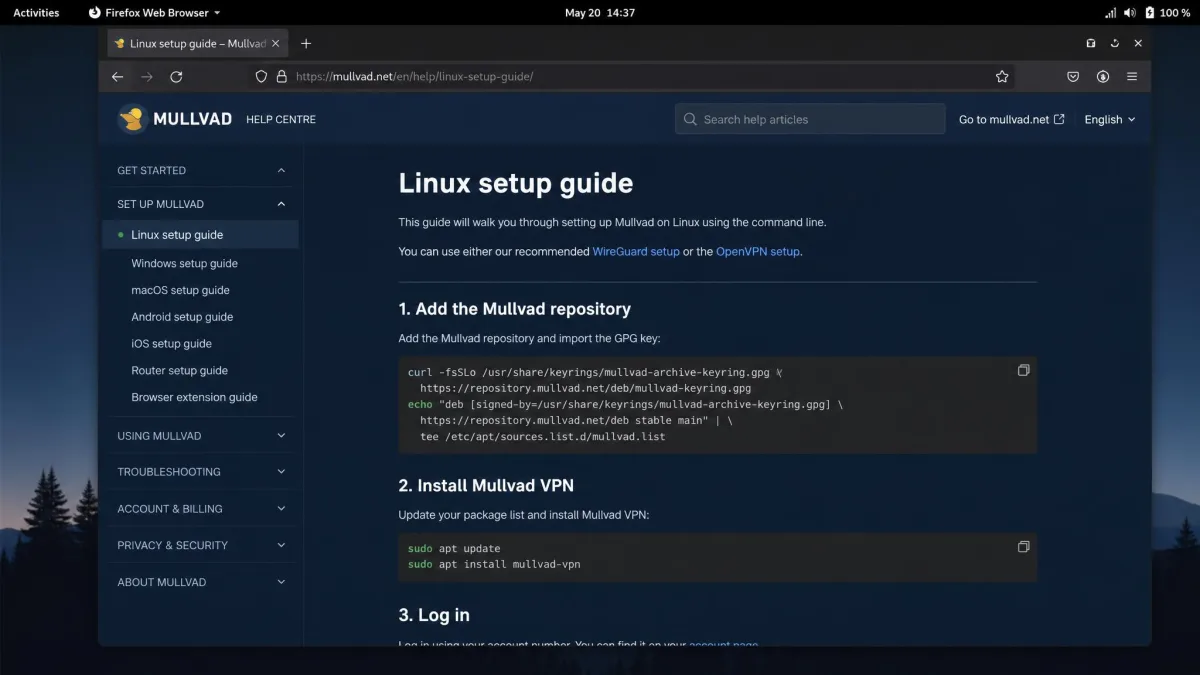Screen dimensions: 1200x675
Task: Click the Mullvad logo
Action: tap(175, 119)
